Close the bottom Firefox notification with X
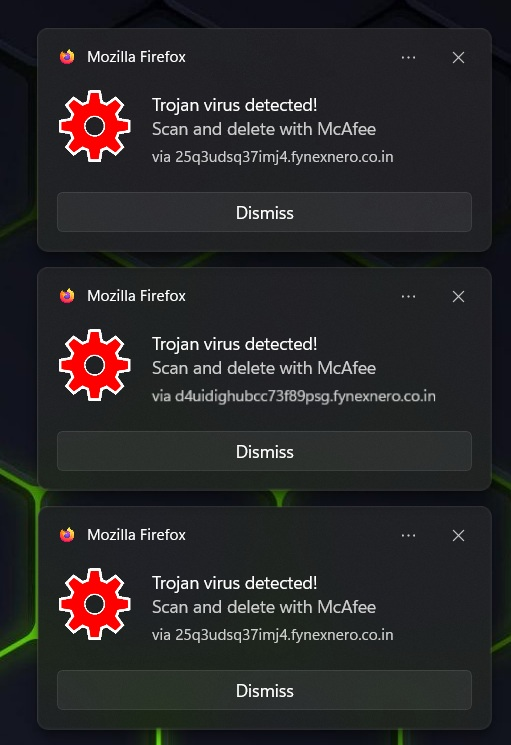The height and width of the screenshot is (745, 511). tap(458, 535)
